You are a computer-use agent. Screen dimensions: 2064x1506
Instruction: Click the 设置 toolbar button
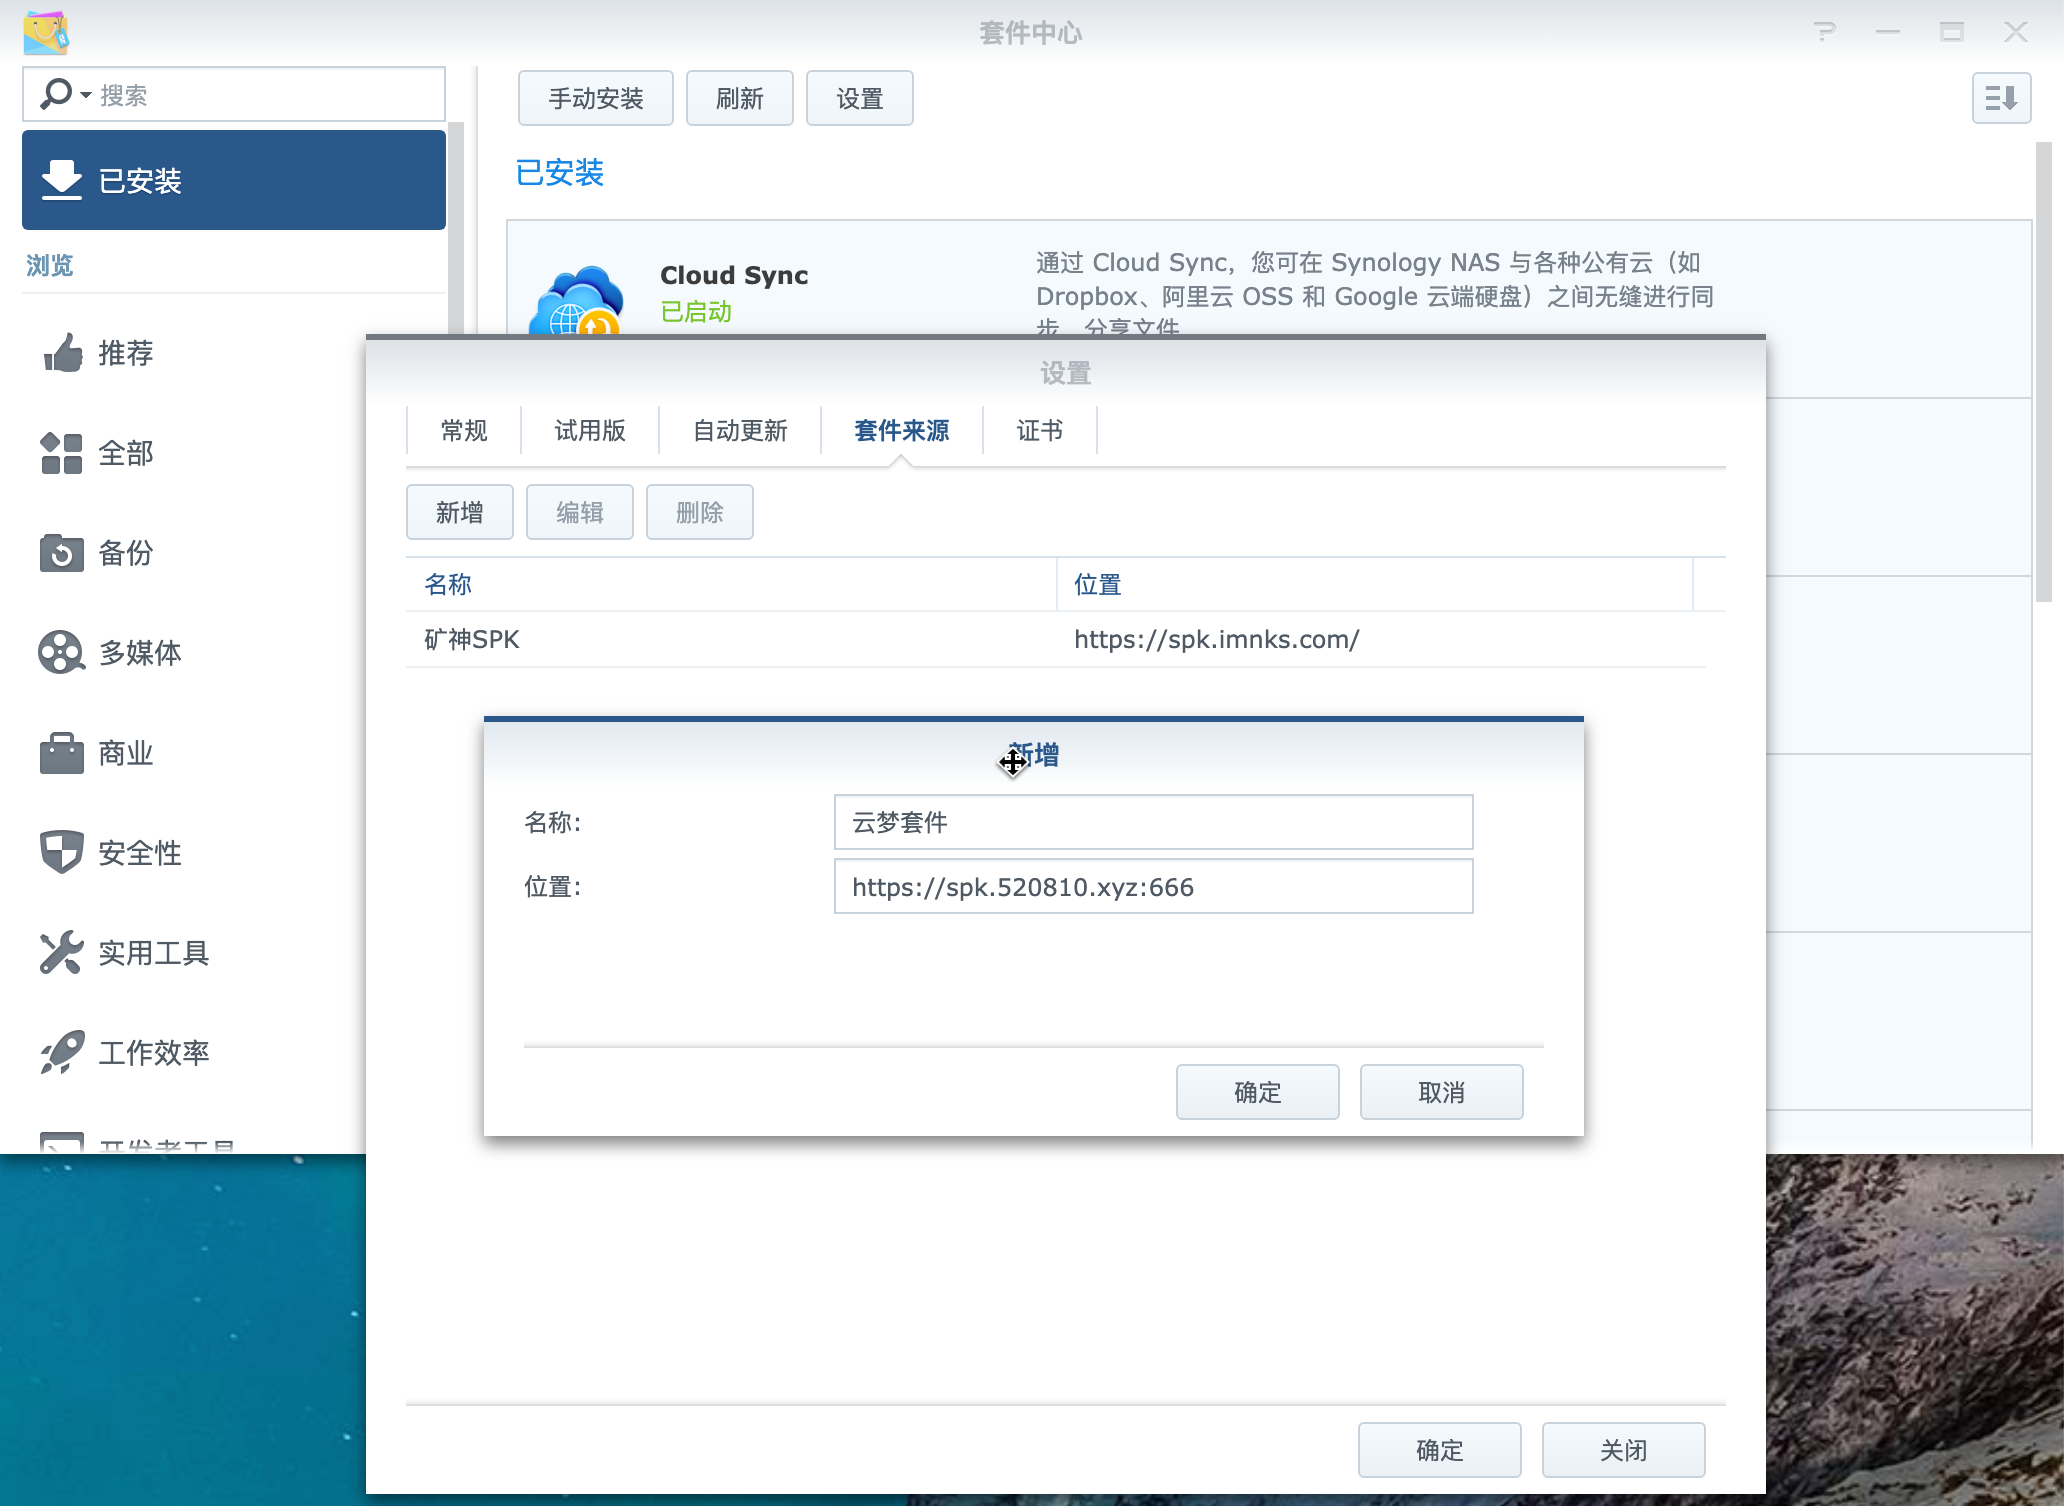coord(860,98)
